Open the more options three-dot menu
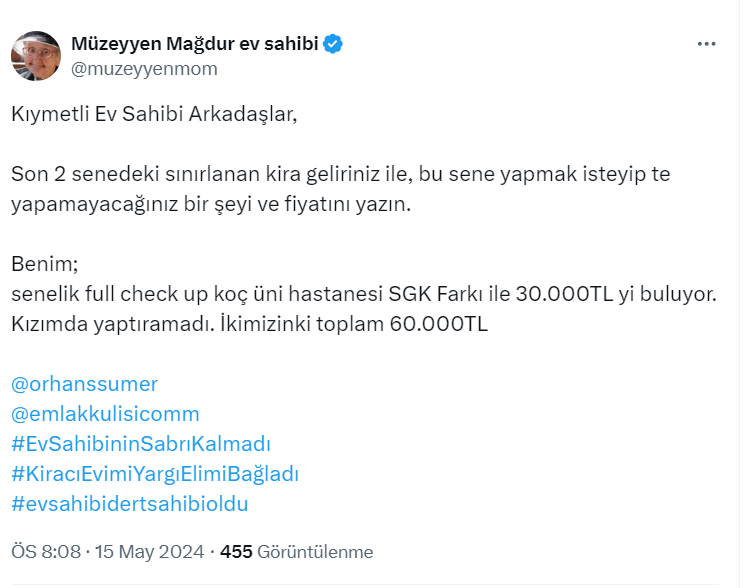Viewport: 748px width, 588px height. (x=706, y=44)
